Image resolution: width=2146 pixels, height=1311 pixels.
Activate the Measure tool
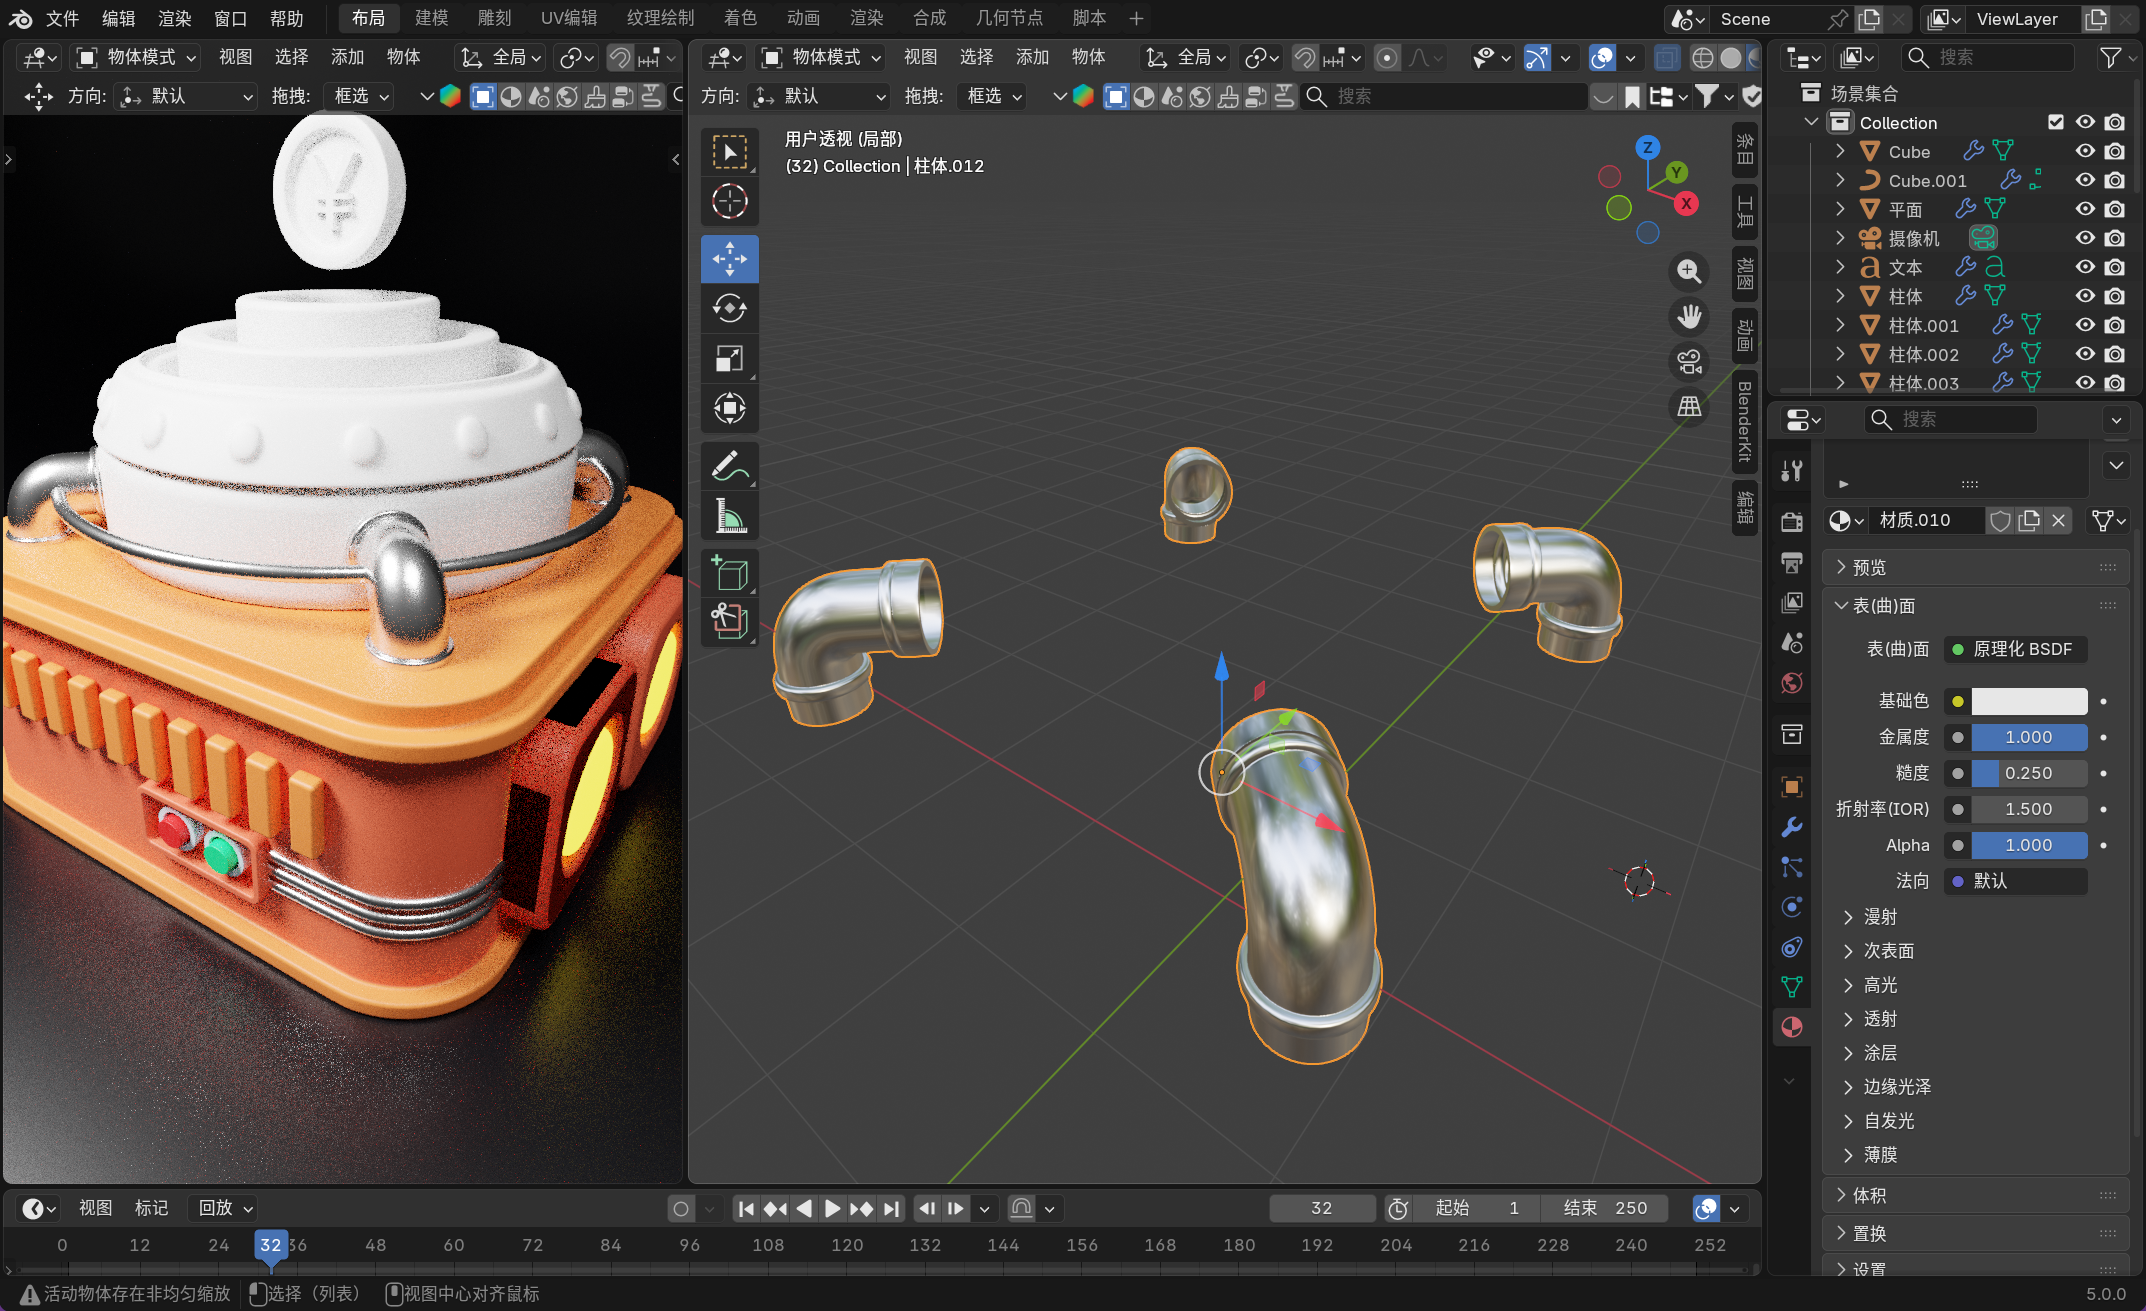(x=729, y=516)
